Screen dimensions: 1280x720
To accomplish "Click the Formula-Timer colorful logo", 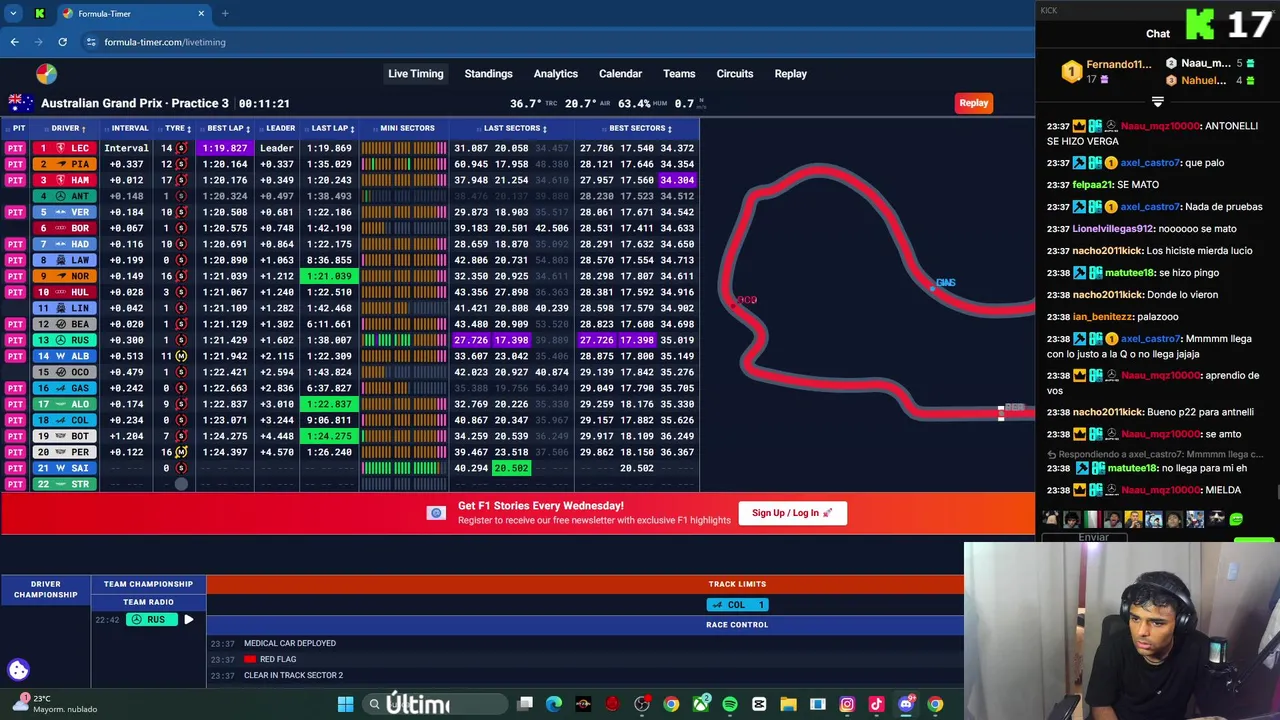I will tap(46, 74).
